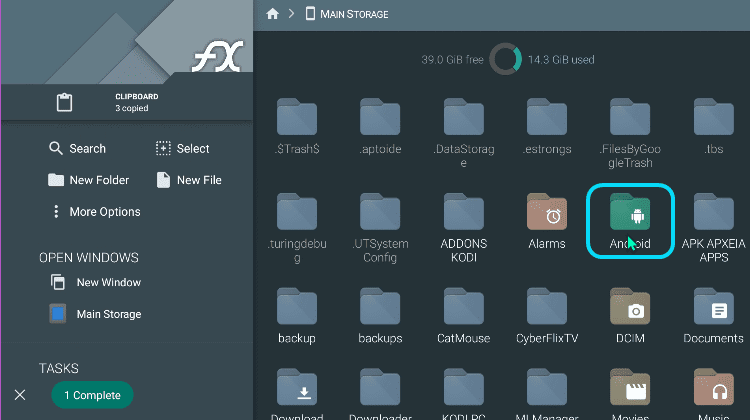Click the 14.3 GiB used label
This screenshot has height=420, width=750.
[x=561, y=60]
